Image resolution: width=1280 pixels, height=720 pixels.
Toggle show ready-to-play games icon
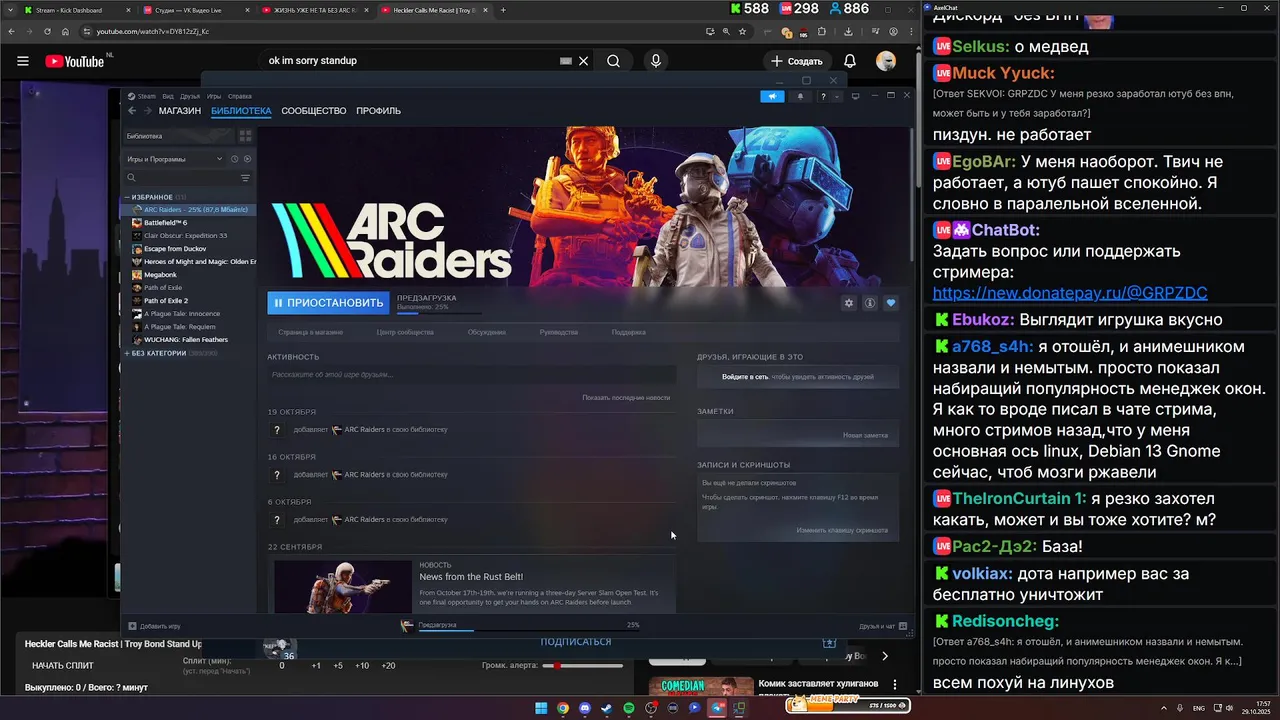click(247, 159)
